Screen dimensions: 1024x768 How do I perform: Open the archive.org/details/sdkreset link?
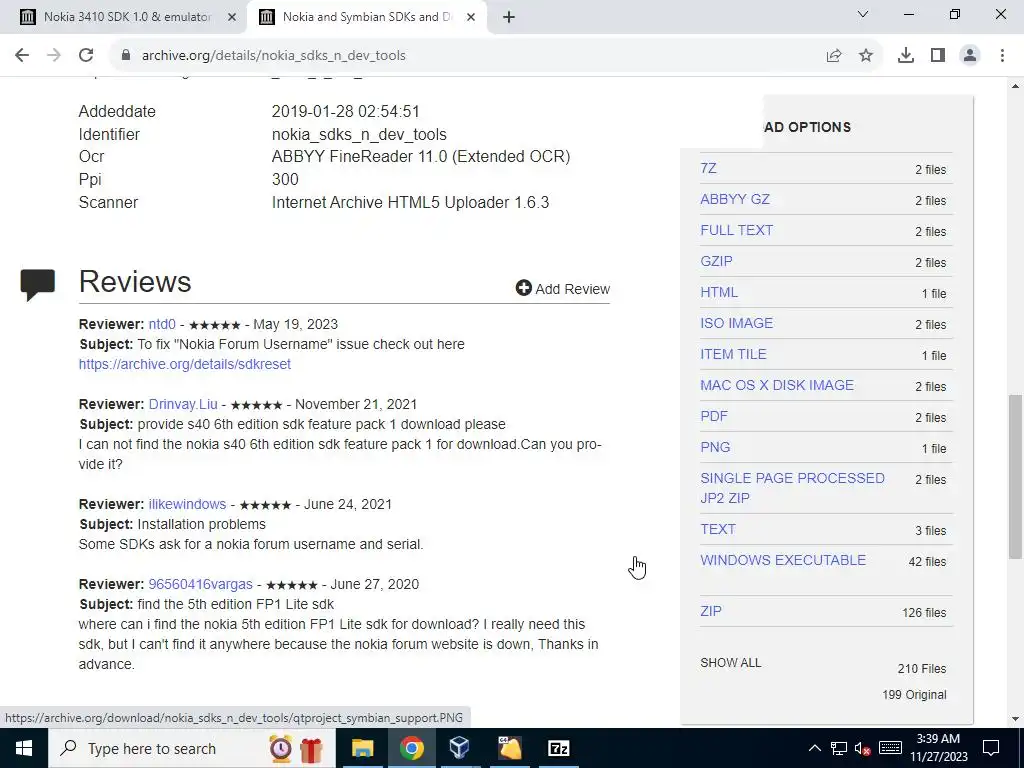185,364
